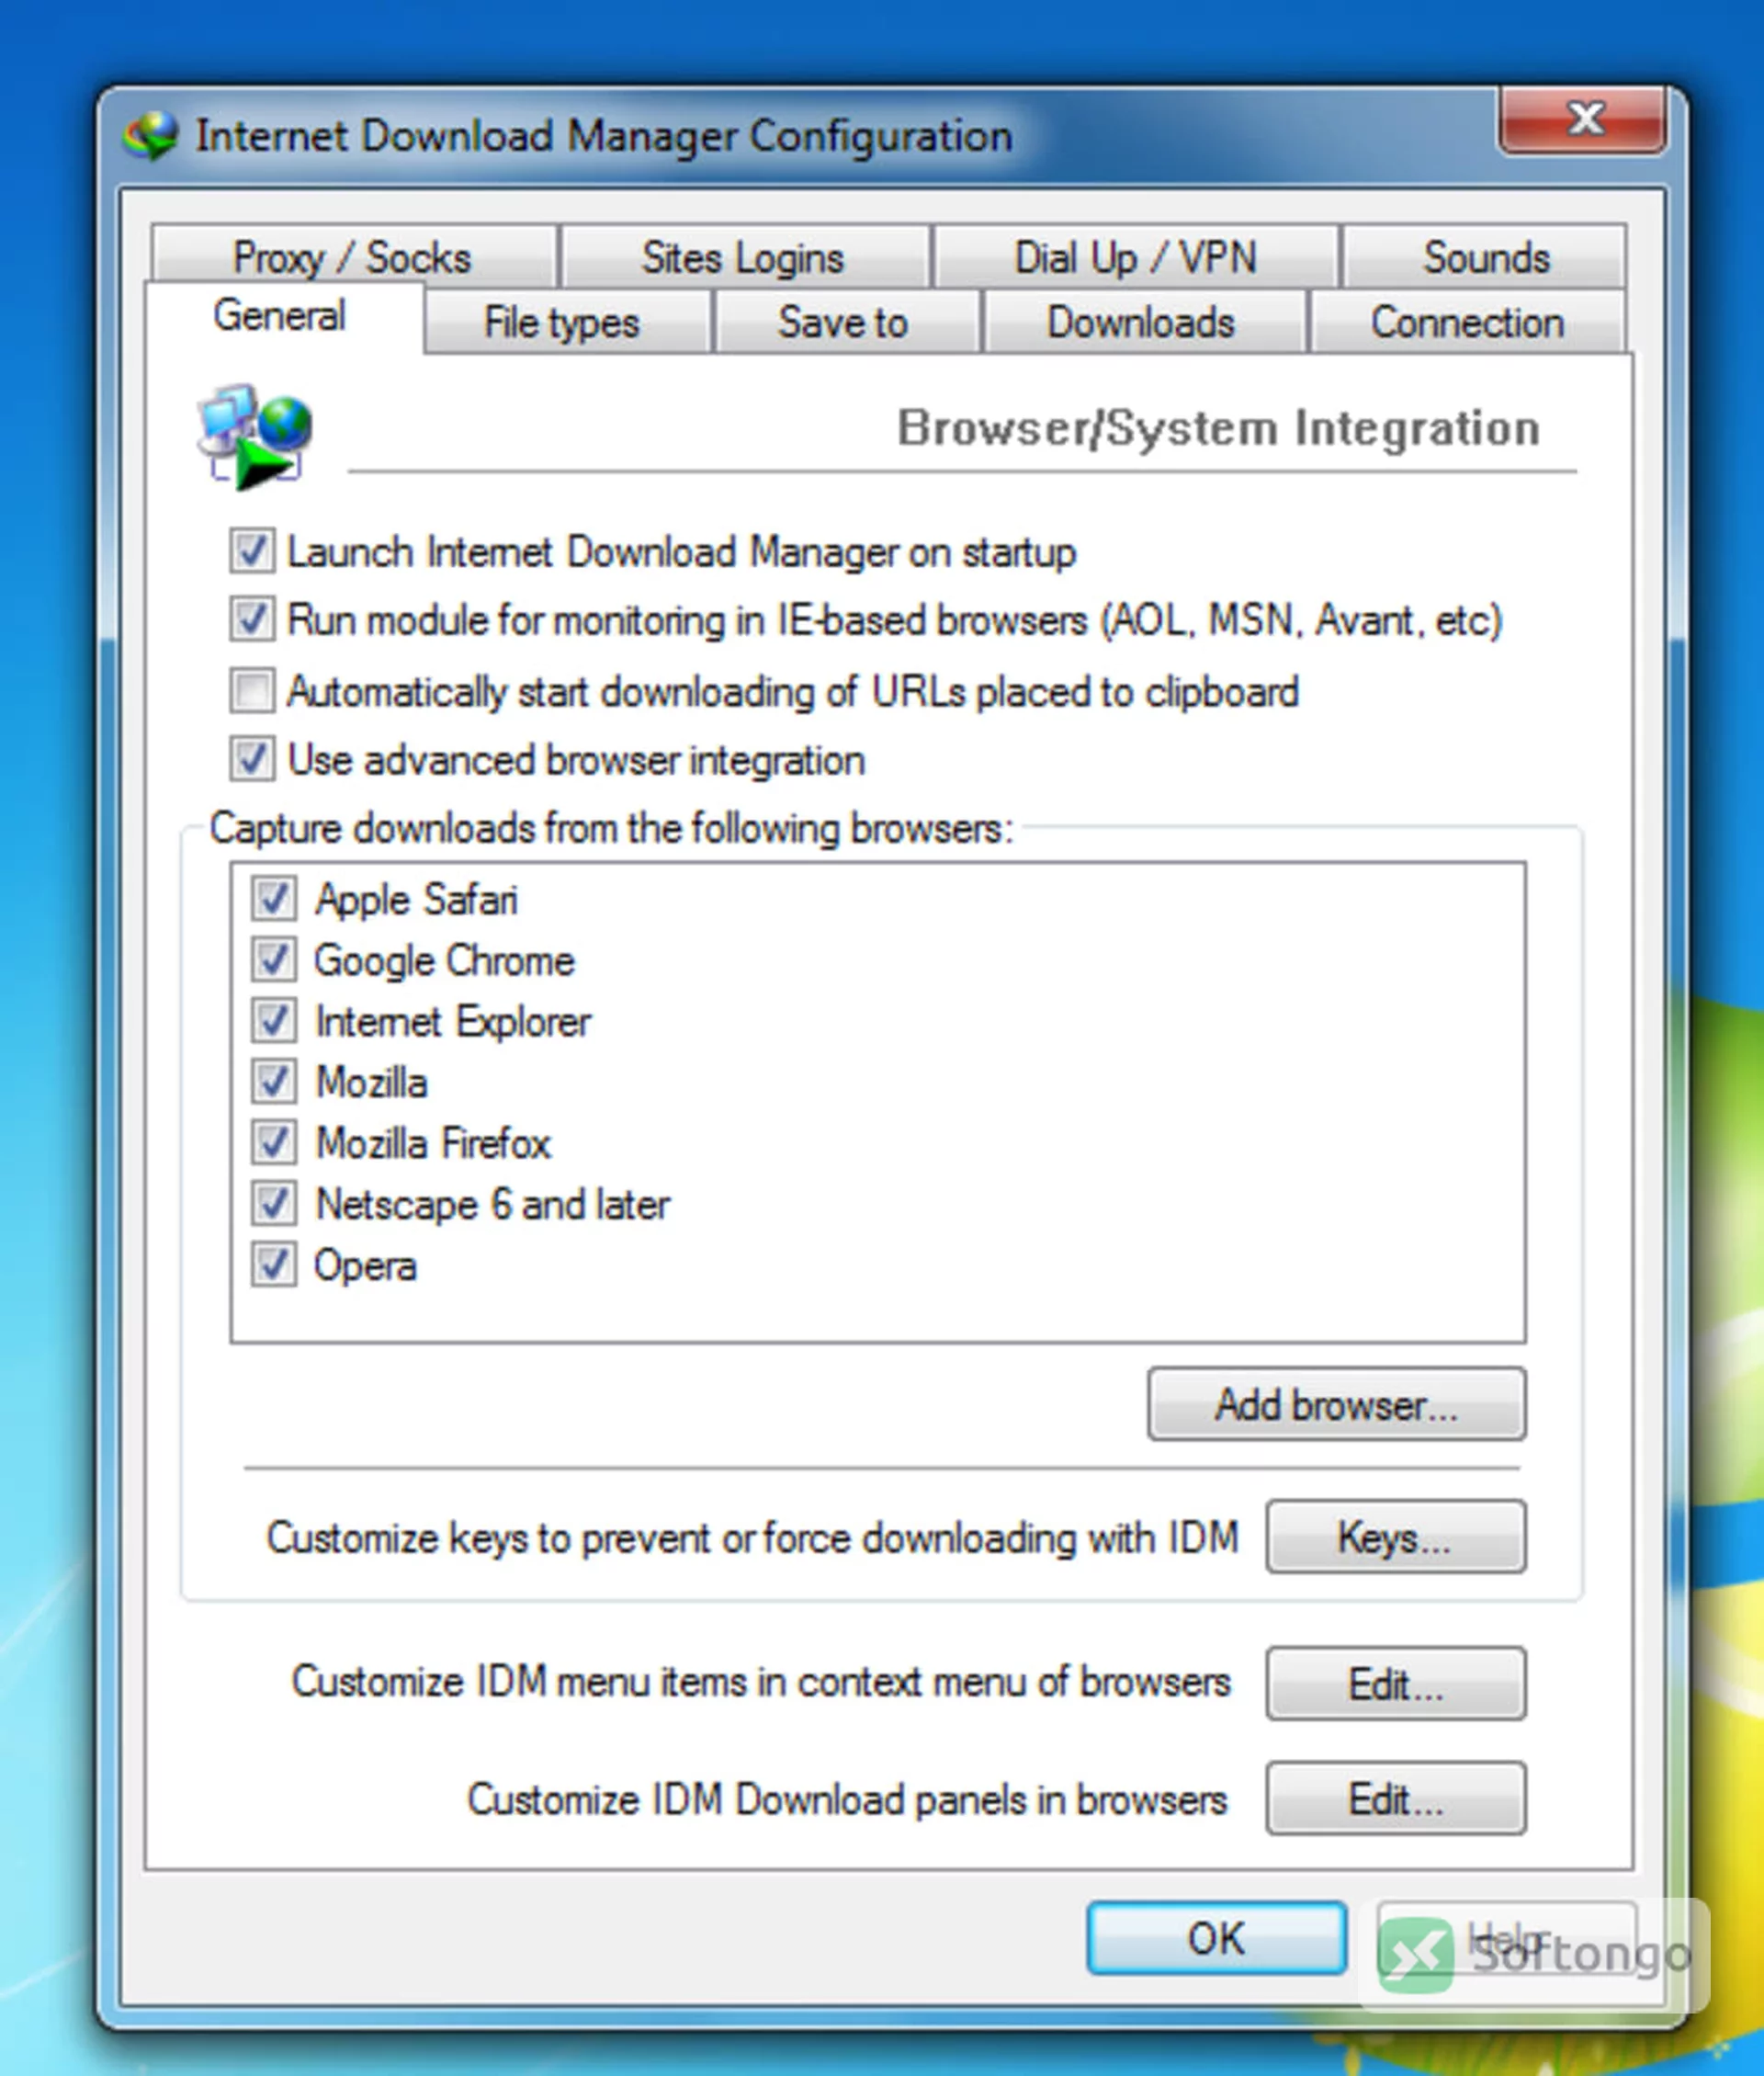1764x2076 pixels.
Task: Click the Mozilla Firefox list entry text
Action: click(x=433, y=1143)
